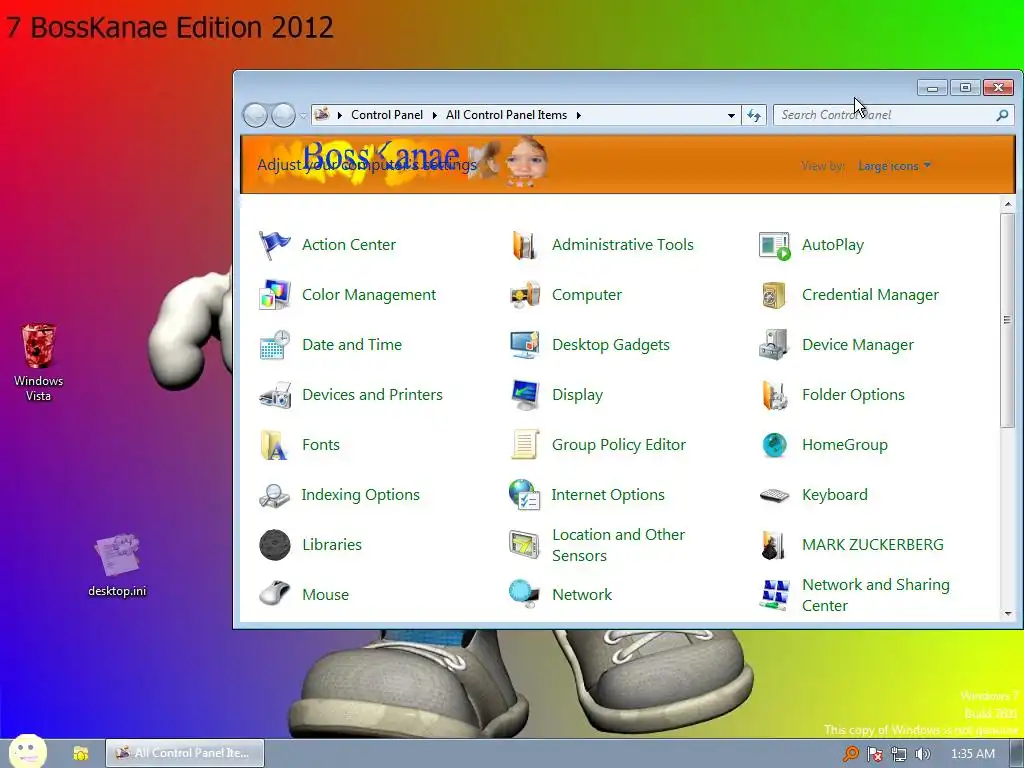Screen dimensions: 1024x768
Task: Select Control Panel breadcrumb segment
Action: pyautogui.click(x=387, y=115)
